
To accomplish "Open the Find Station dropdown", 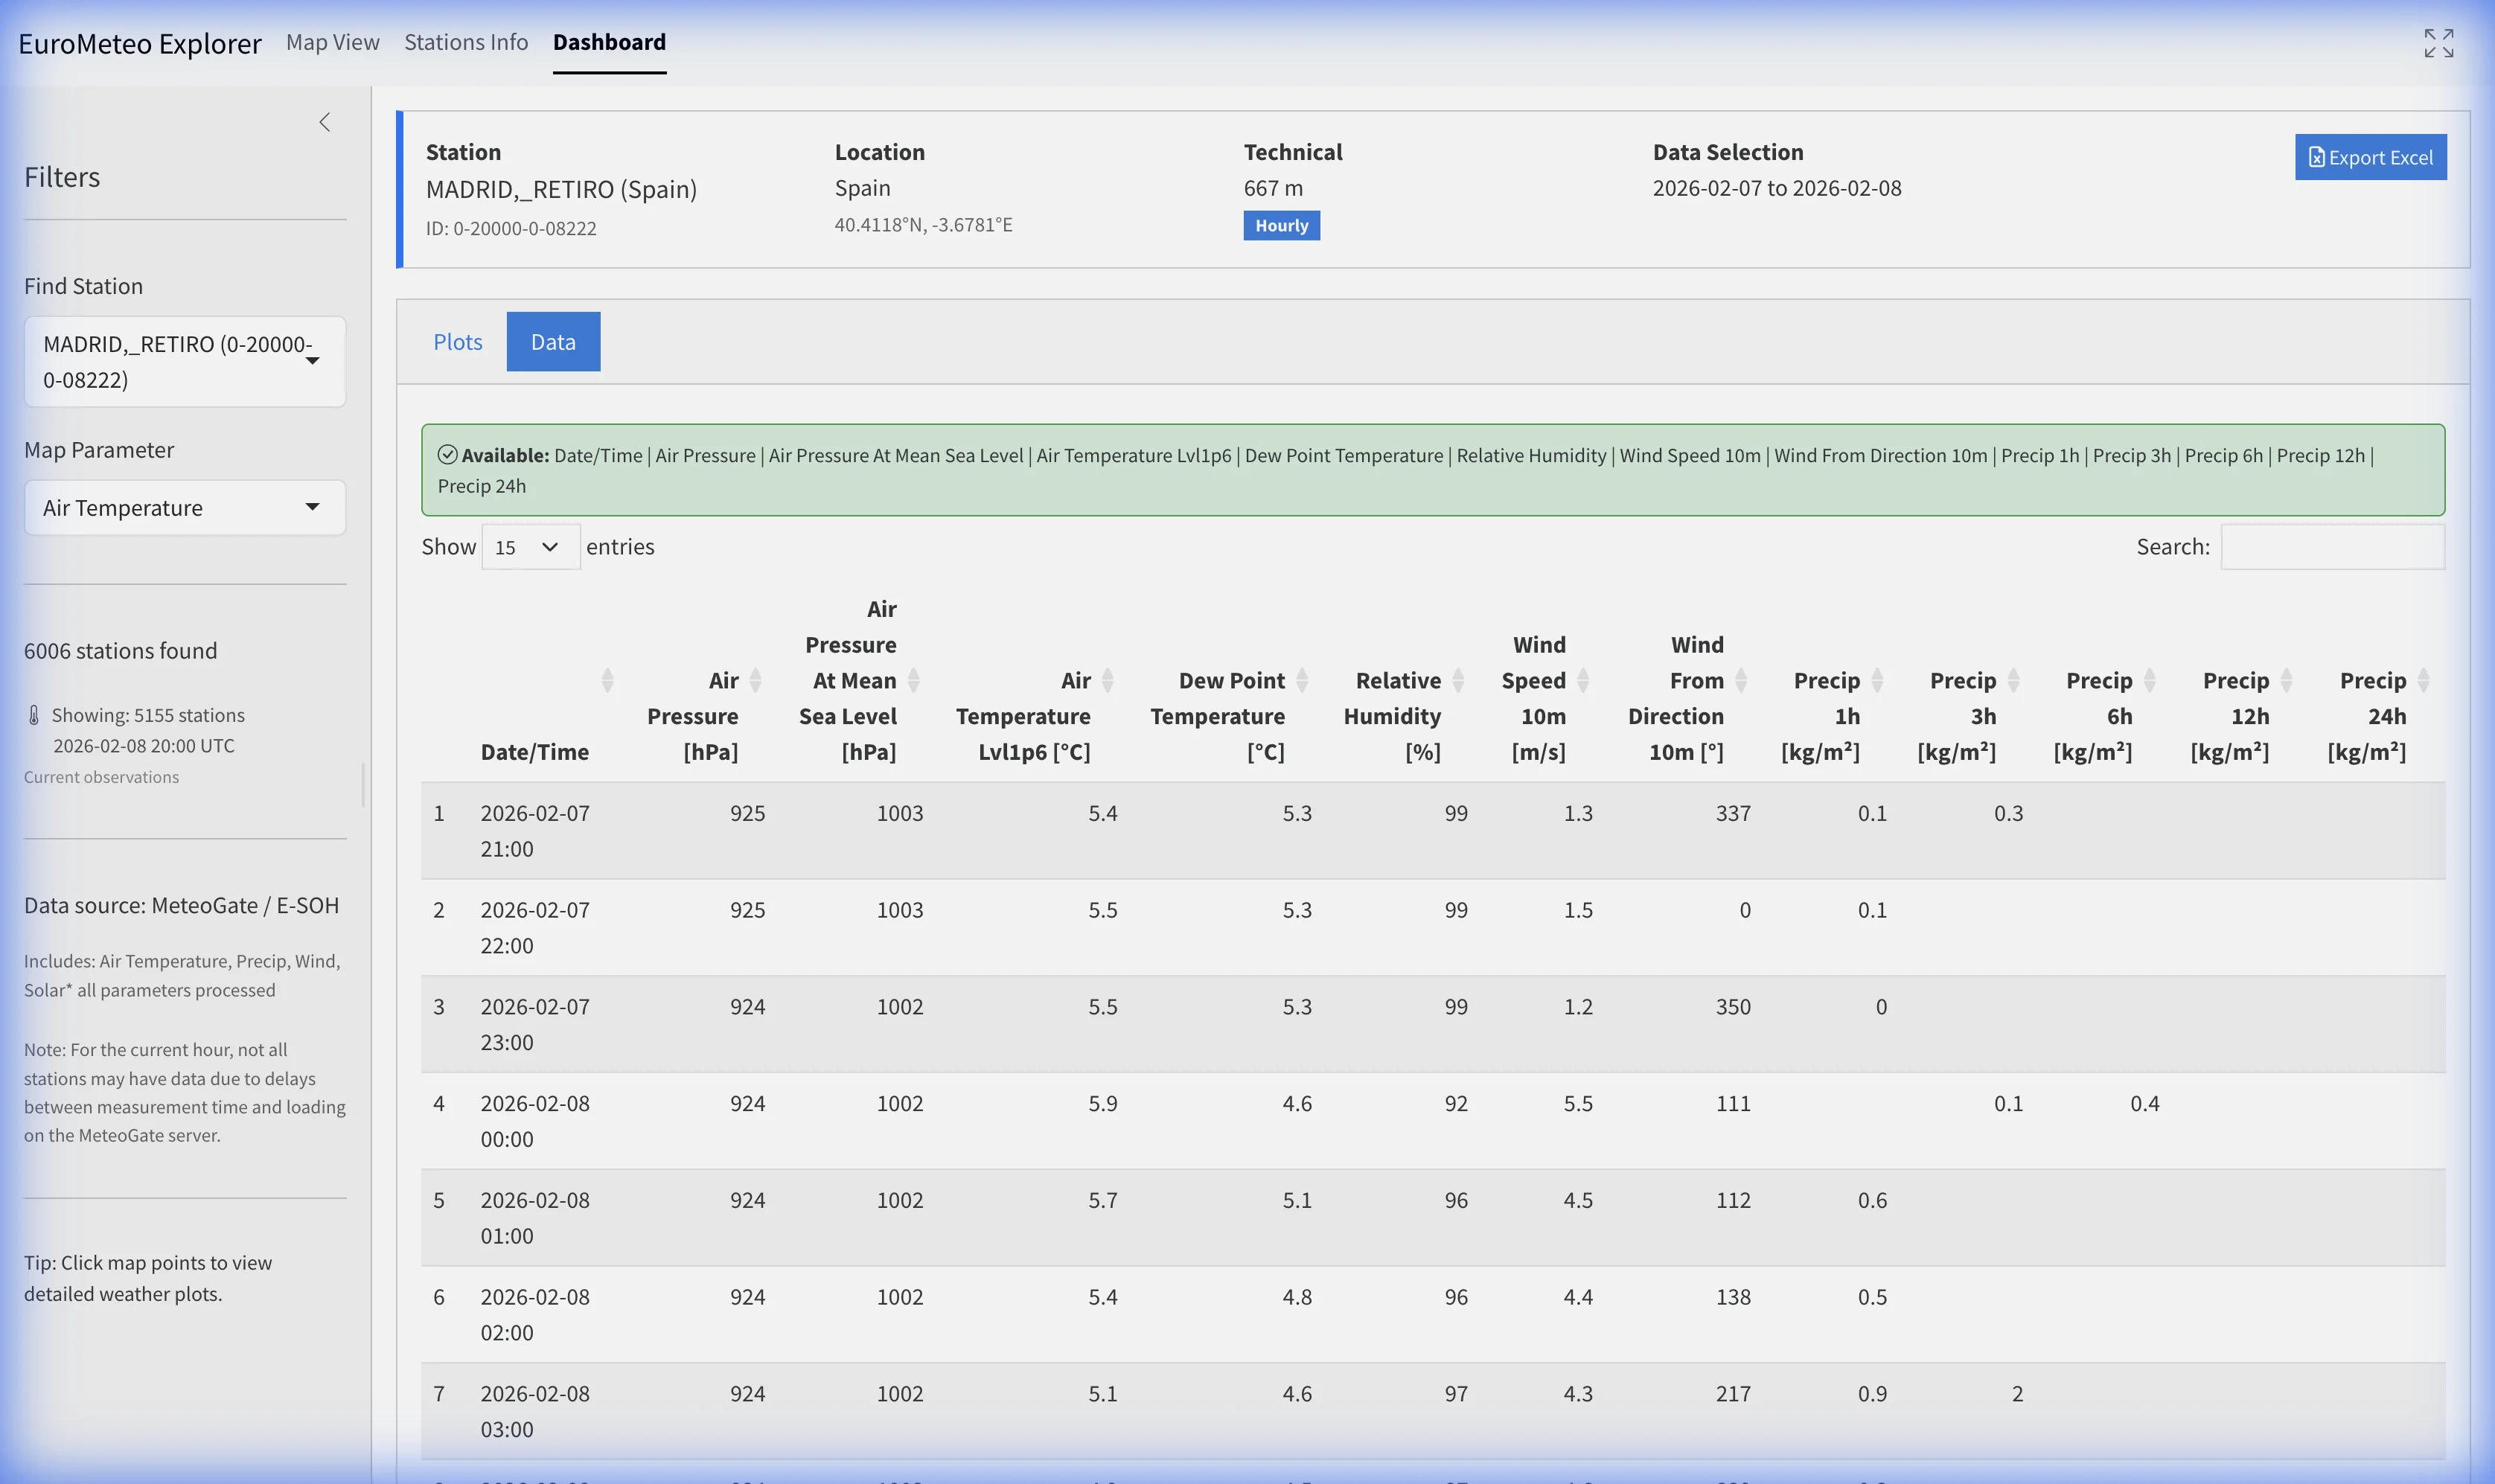I will (185, 361).
